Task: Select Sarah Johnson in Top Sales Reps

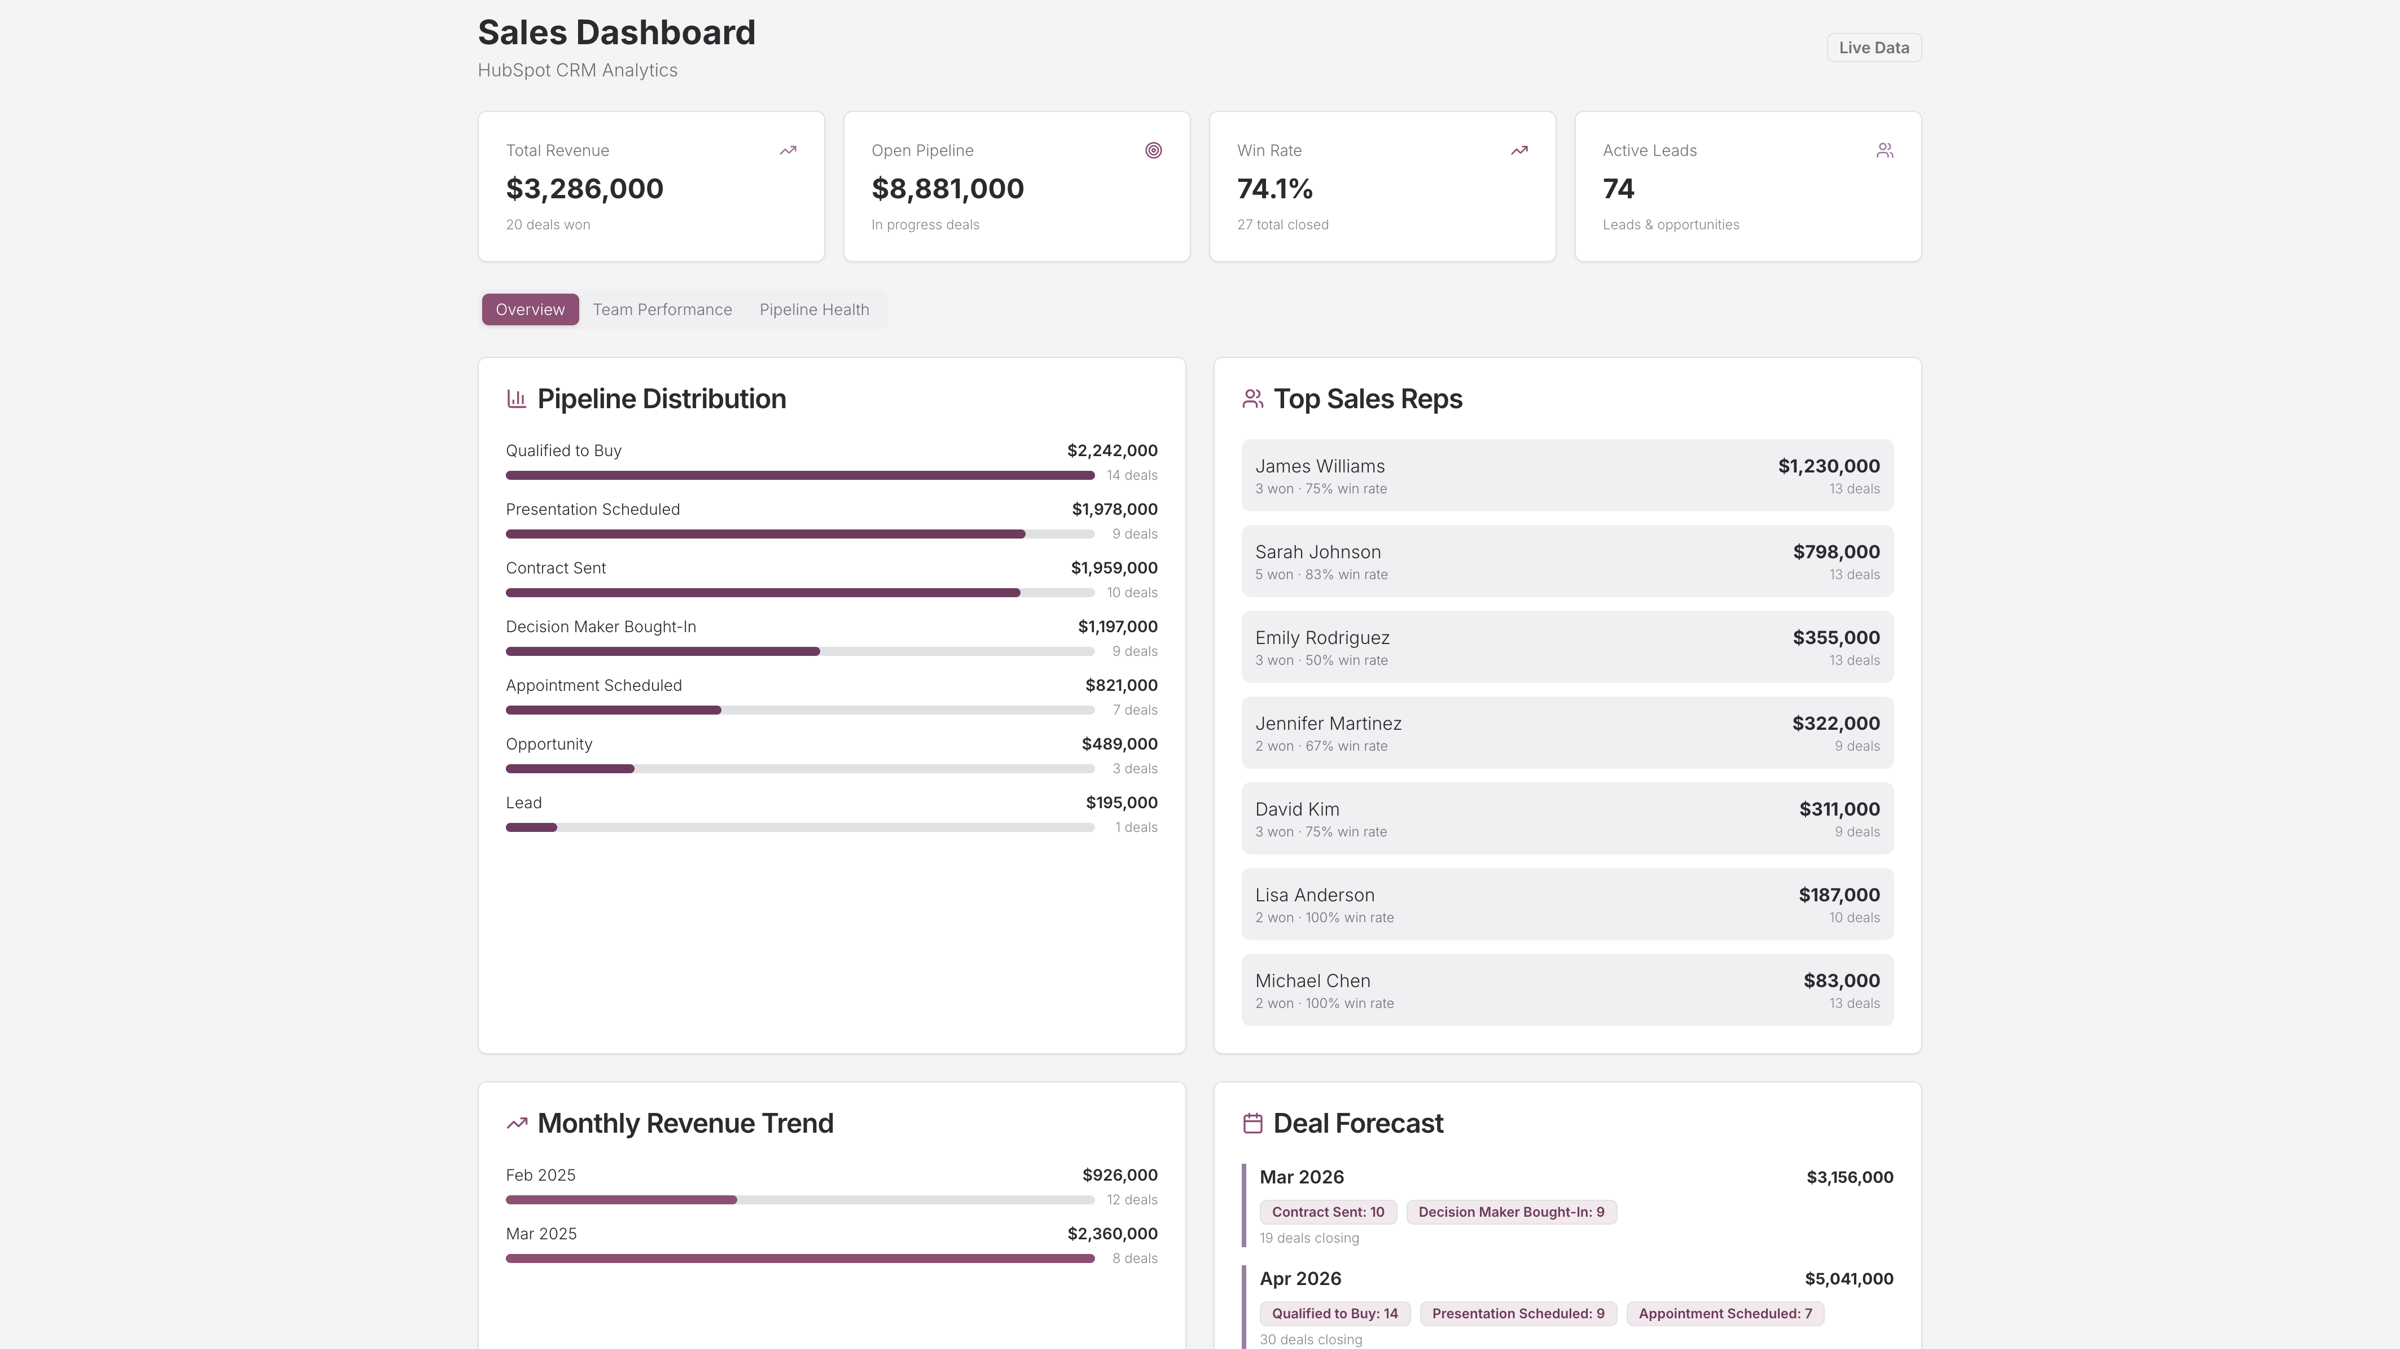Action: point(1566,560)
